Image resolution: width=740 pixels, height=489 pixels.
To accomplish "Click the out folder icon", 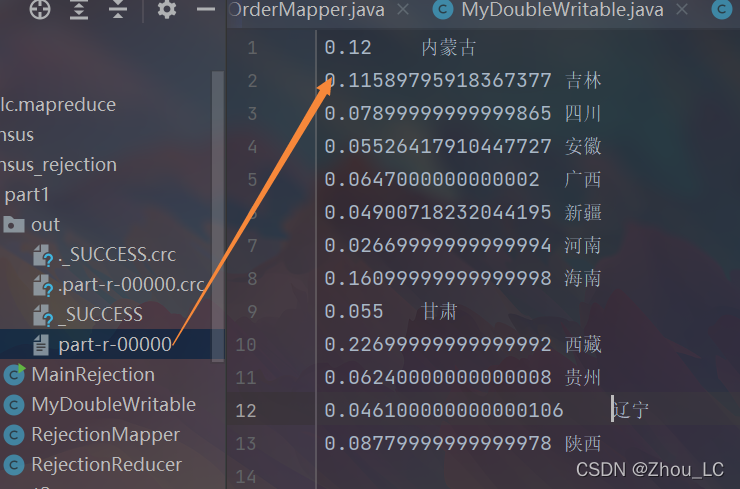I will pyautogui.click(x=14, y=225).
